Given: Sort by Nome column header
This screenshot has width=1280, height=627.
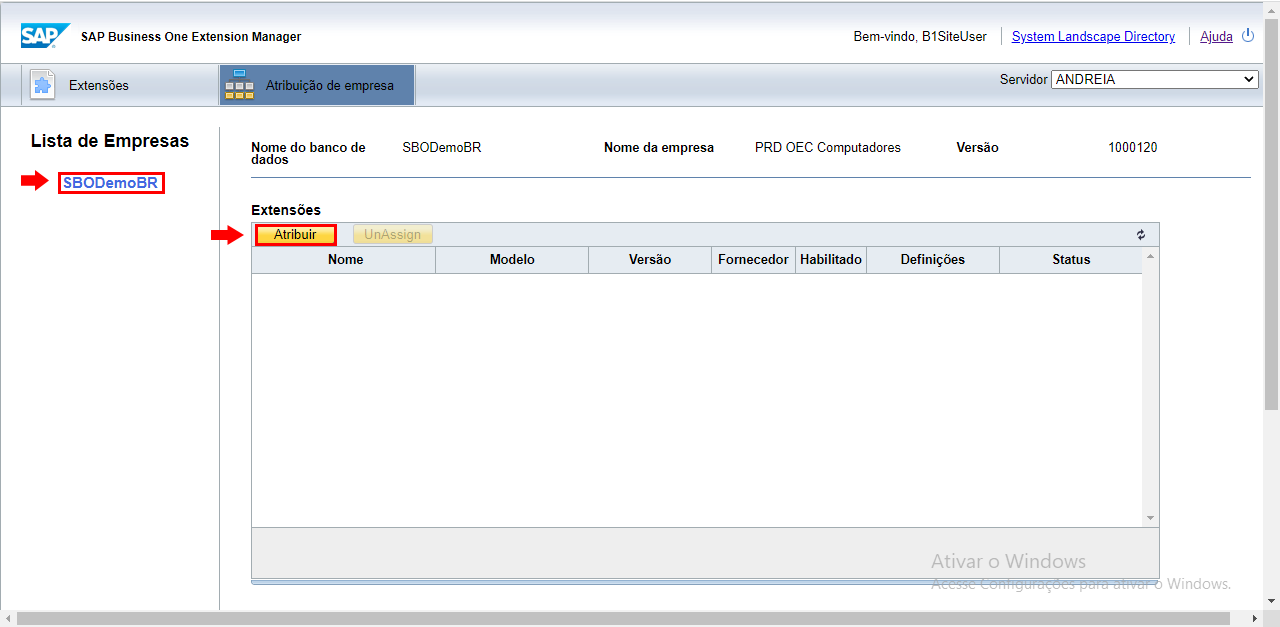Looking at the screenshot, I should 345,259.
